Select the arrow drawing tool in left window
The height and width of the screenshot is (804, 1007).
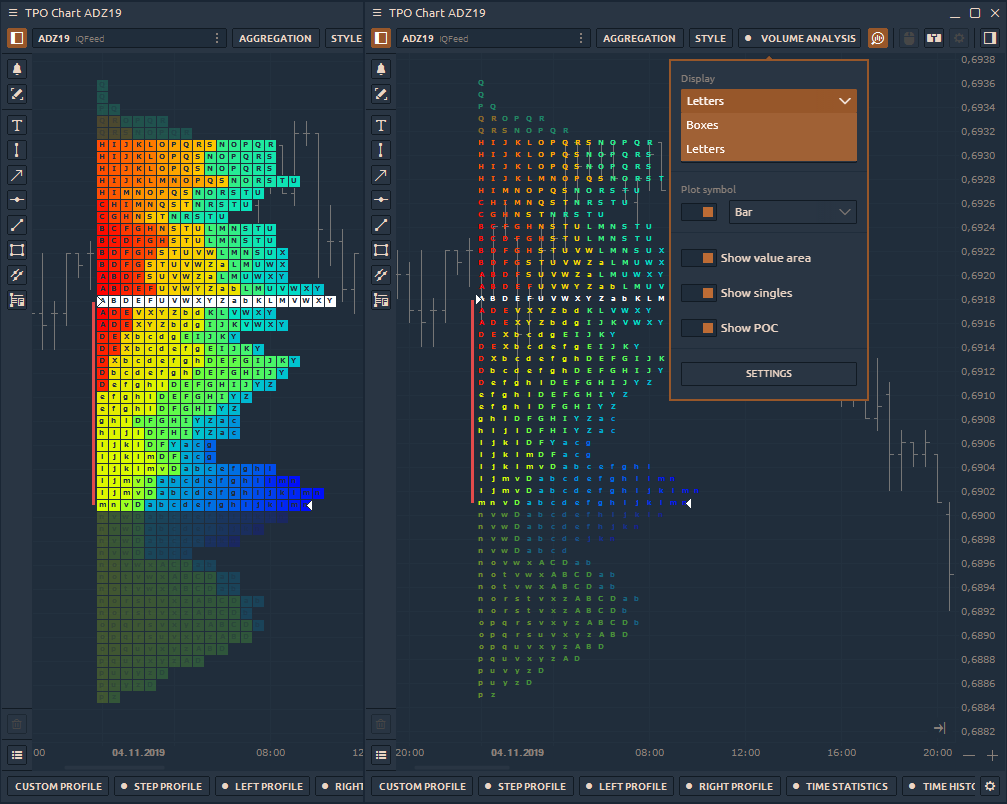point(17,175)
